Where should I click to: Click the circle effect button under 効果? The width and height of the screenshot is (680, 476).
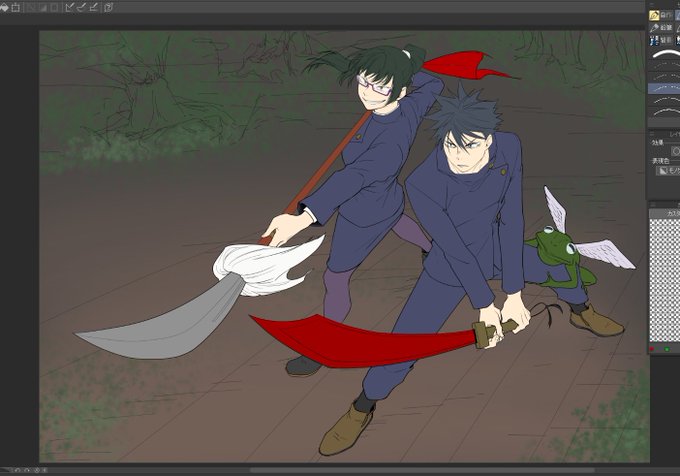[676, 151]
